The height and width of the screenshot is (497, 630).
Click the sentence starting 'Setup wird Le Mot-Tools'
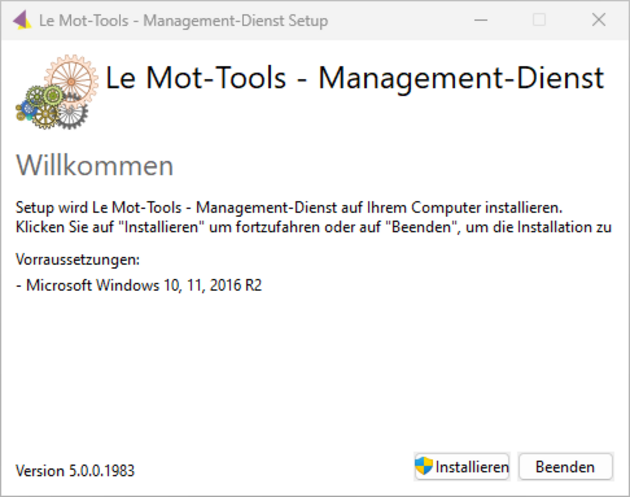click(289, 208)
